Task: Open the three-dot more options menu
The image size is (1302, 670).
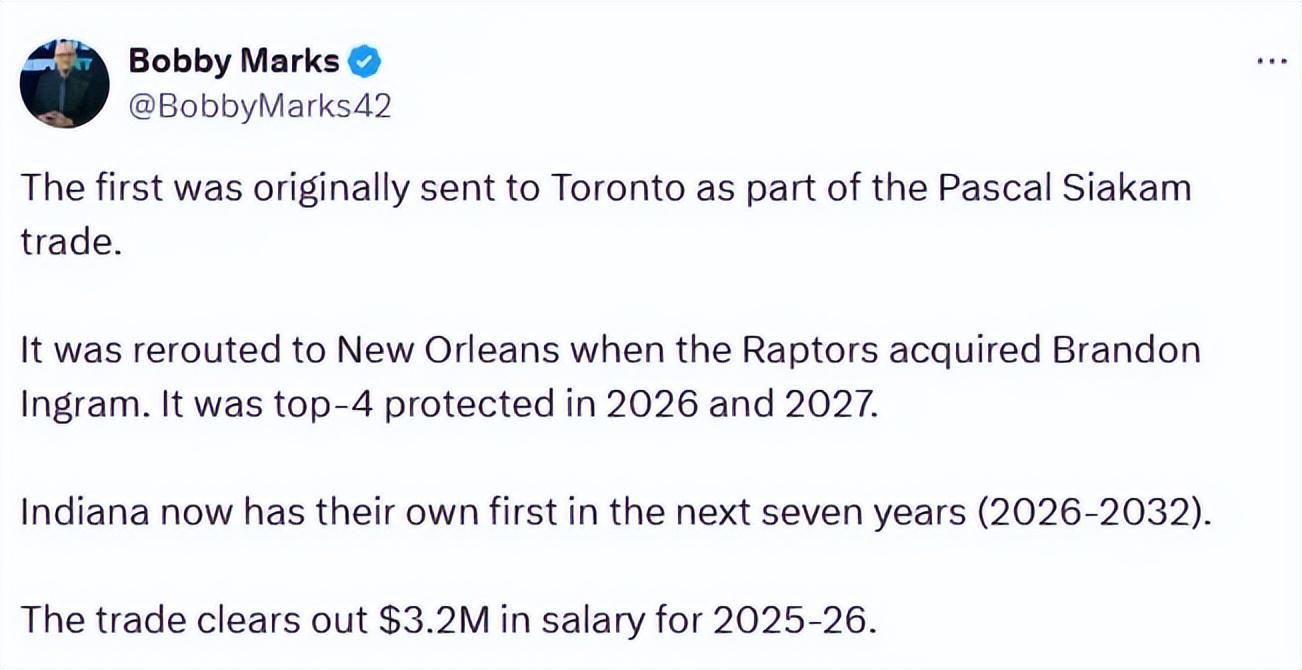Action: pos(1270,61)
